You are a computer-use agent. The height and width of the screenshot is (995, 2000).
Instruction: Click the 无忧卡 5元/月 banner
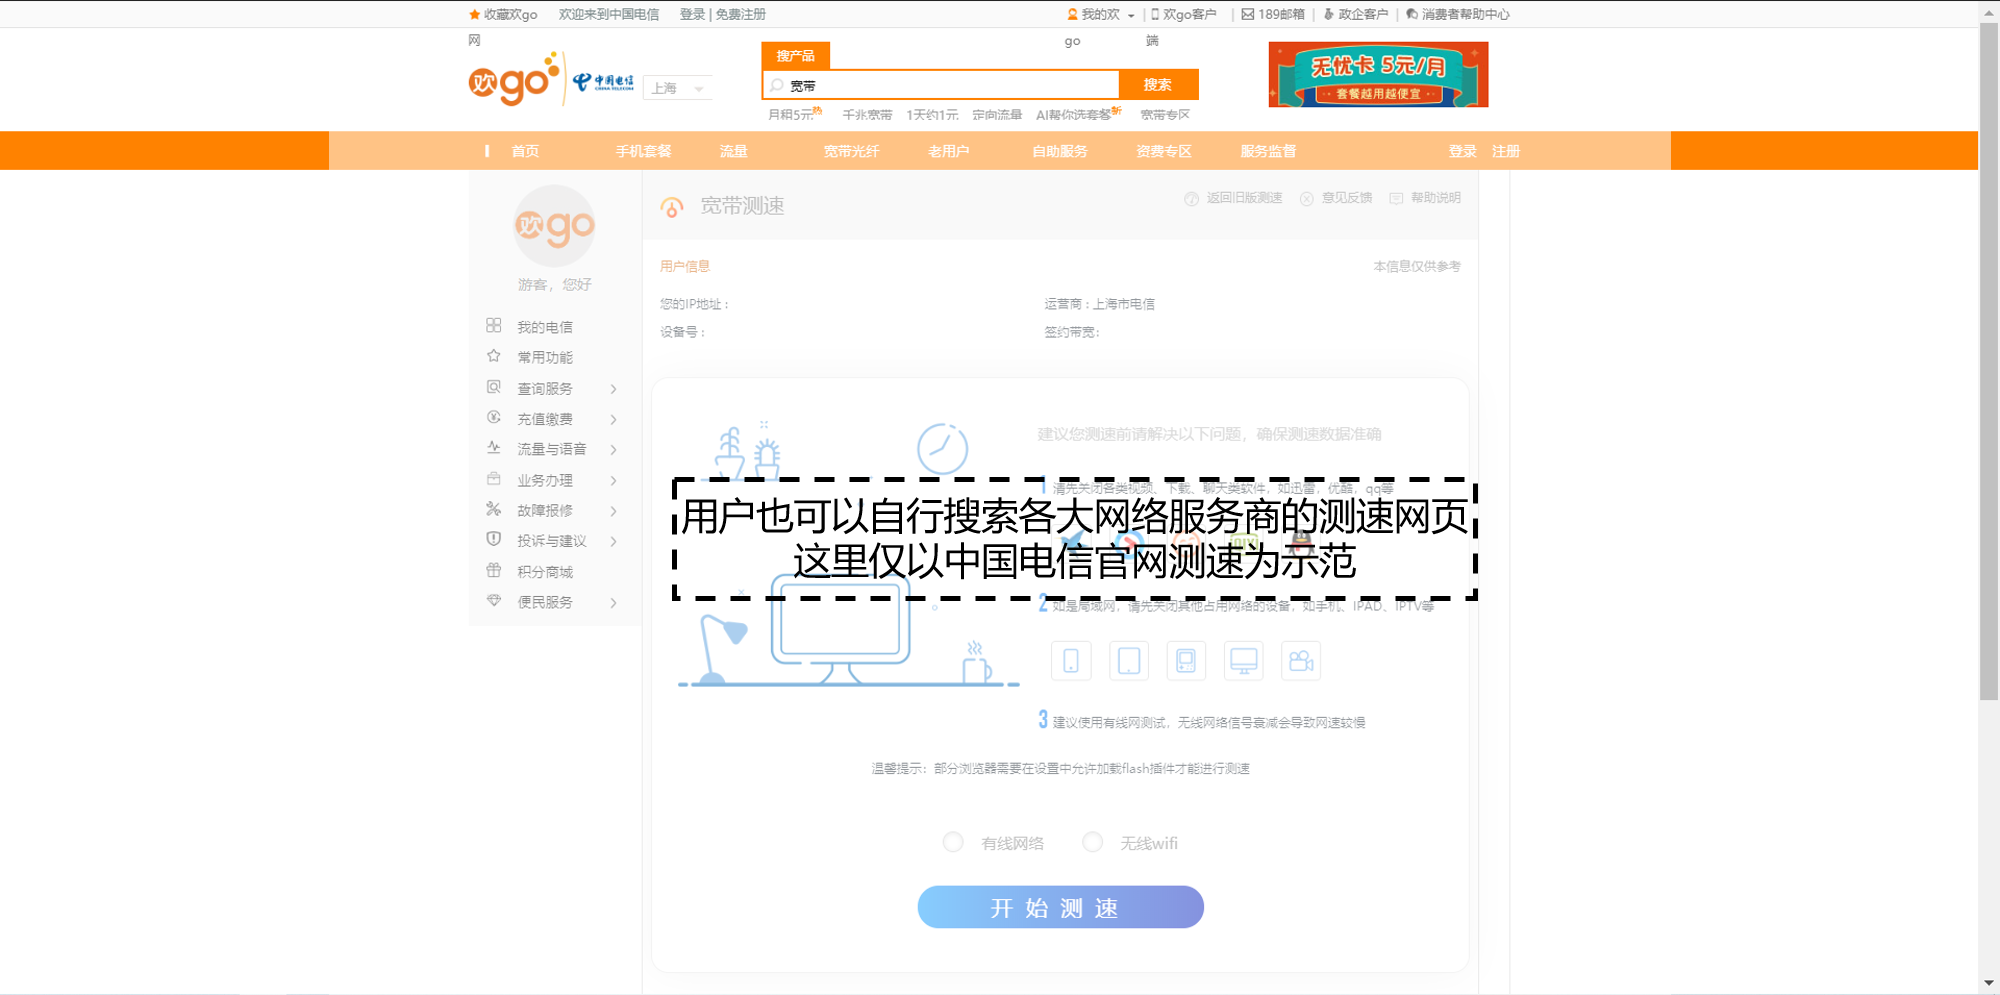tap(1378, 75)
